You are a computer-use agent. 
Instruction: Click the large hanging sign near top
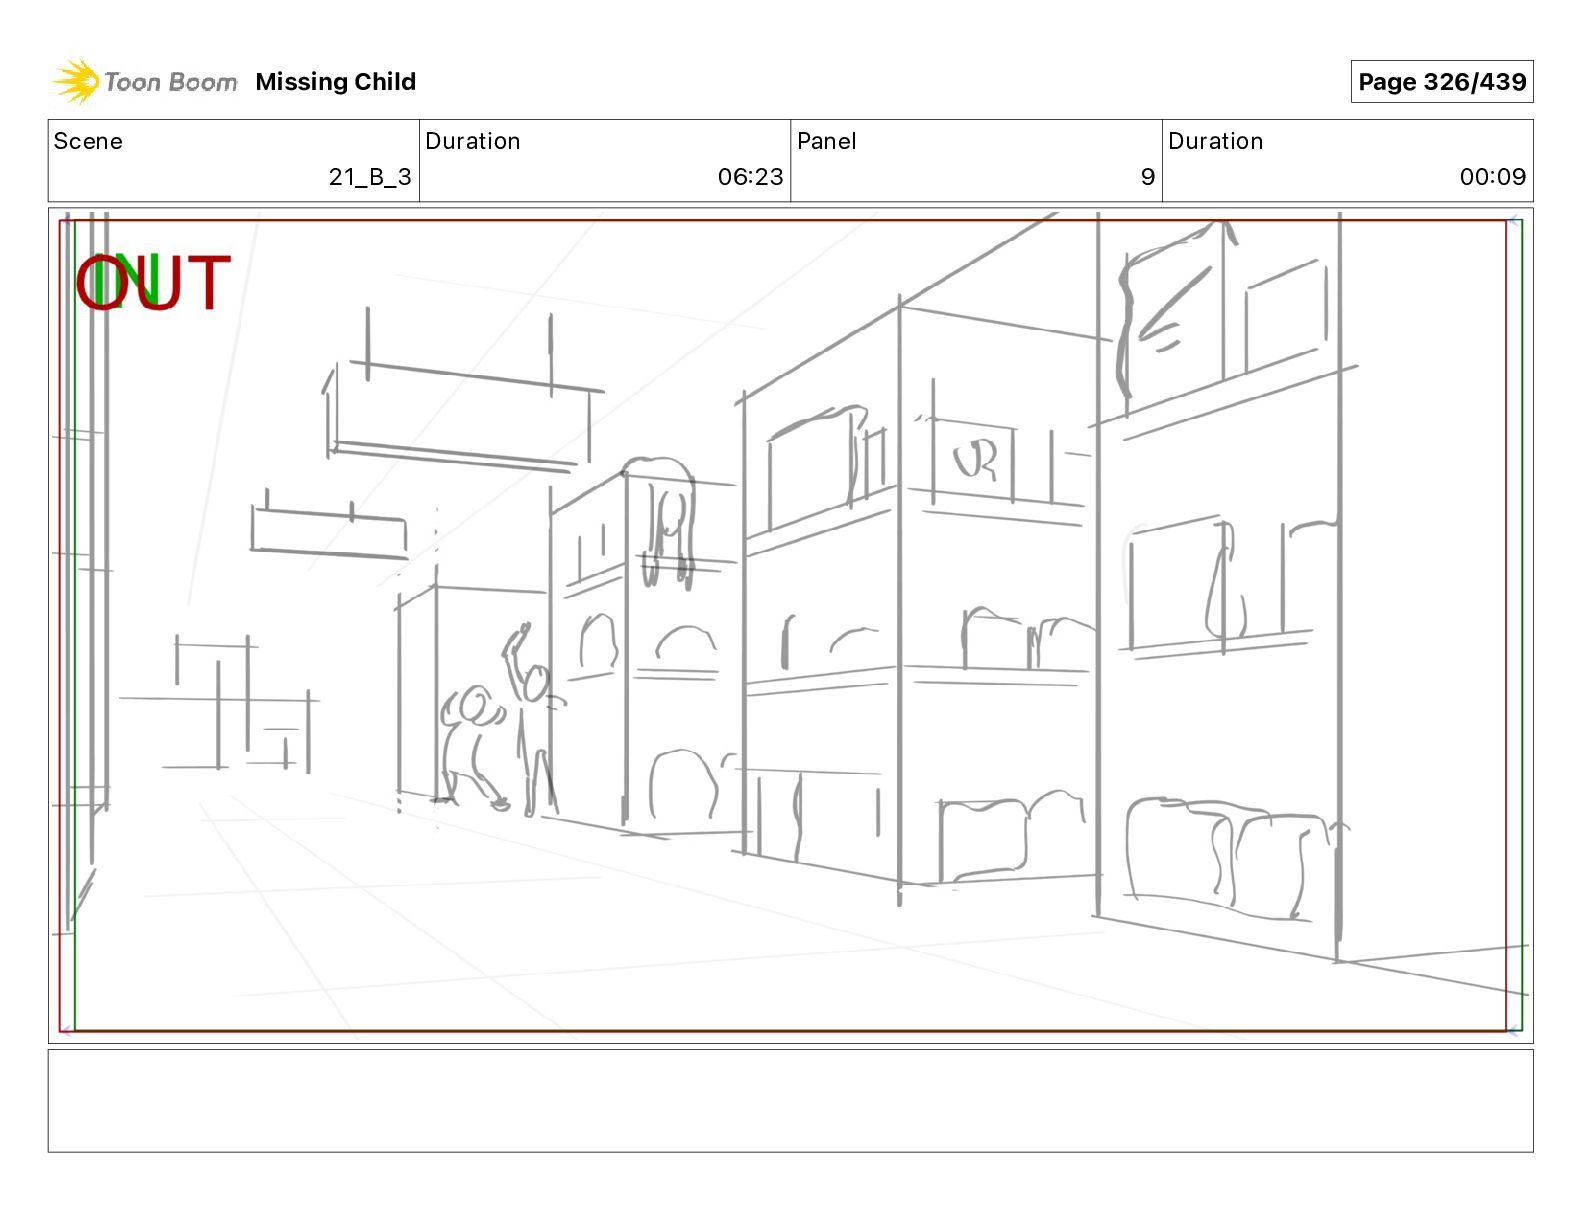(x=461, y=415)
